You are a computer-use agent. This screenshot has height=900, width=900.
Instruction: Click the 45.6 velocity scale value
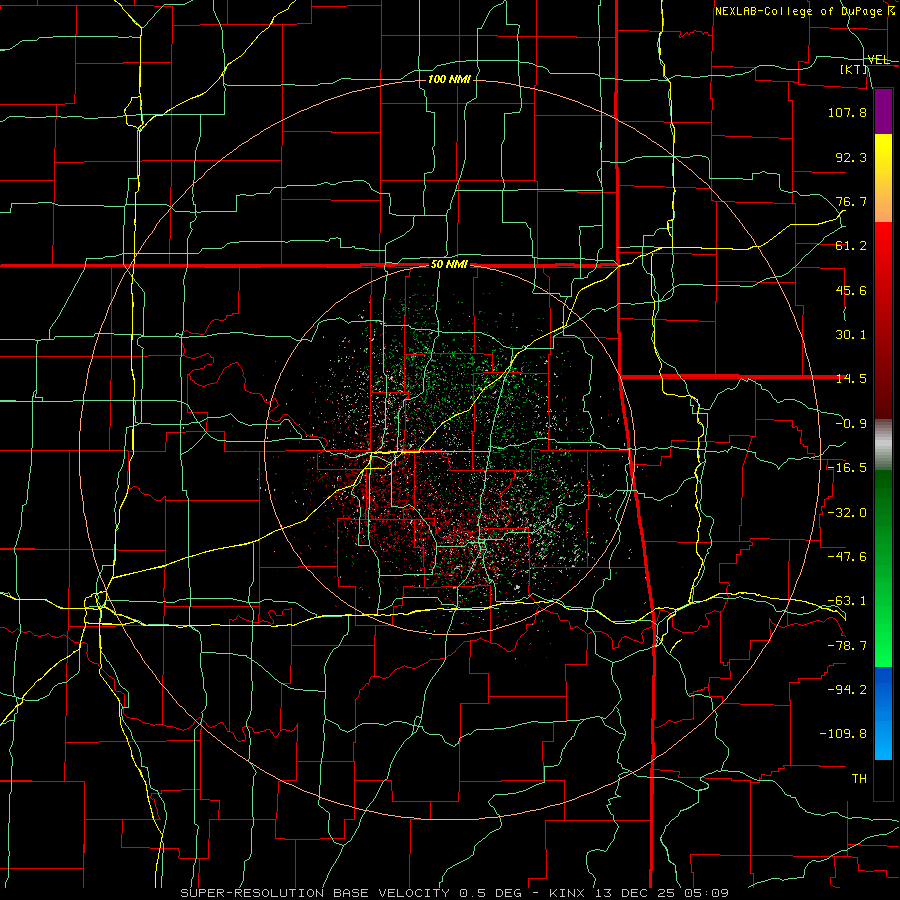[851, 290]
